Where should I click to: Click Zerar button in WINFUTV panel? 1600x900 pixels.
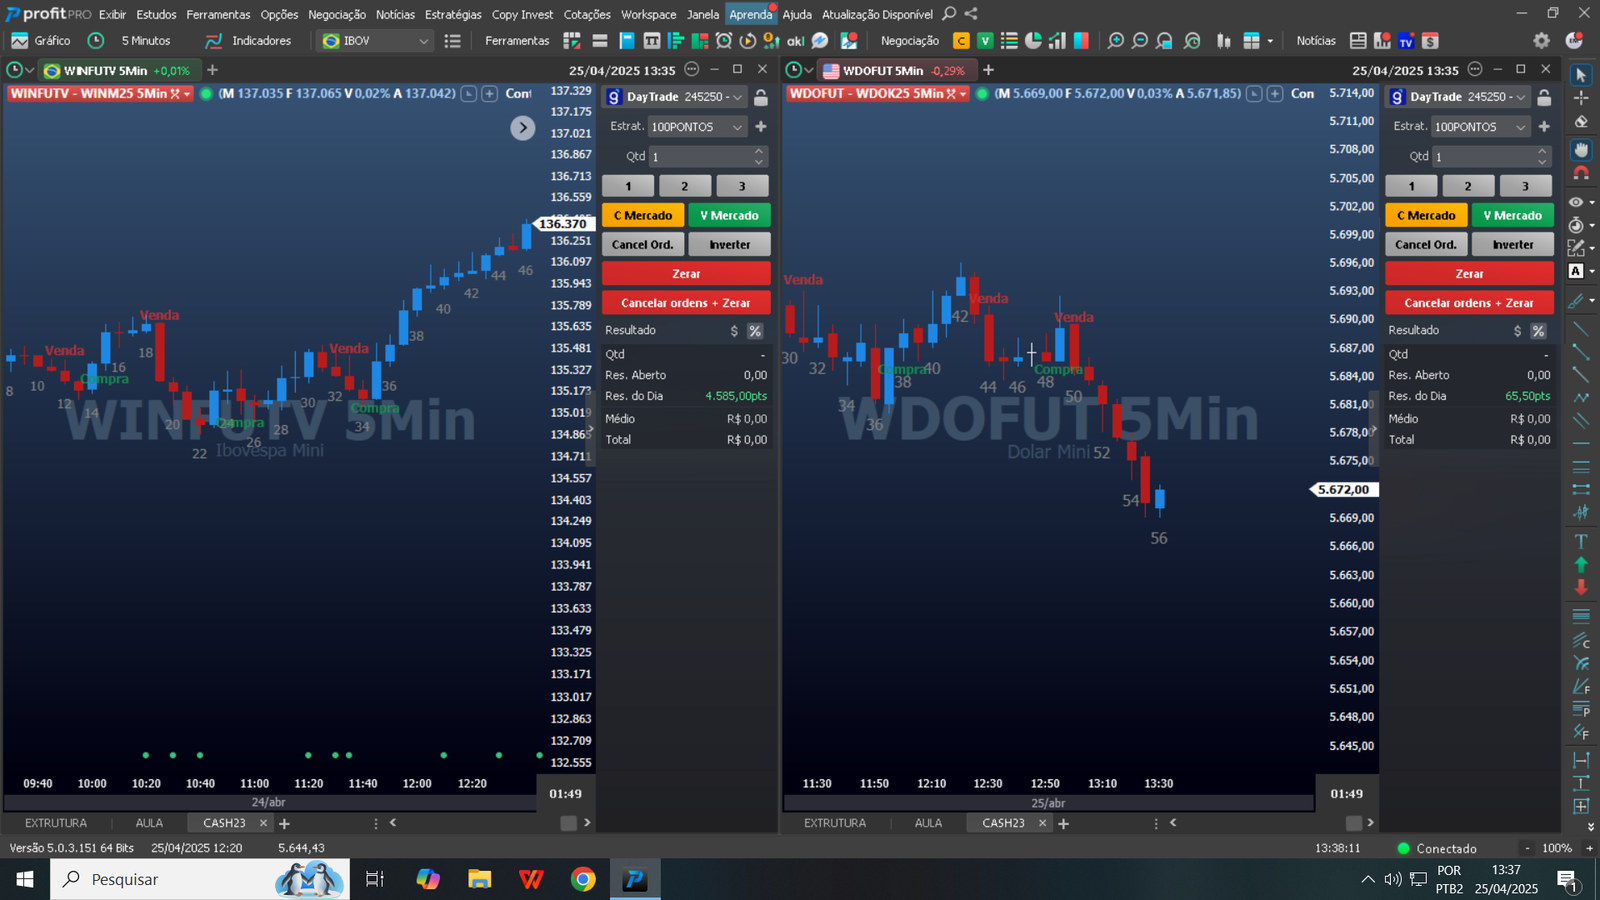(x=686, y=273)
